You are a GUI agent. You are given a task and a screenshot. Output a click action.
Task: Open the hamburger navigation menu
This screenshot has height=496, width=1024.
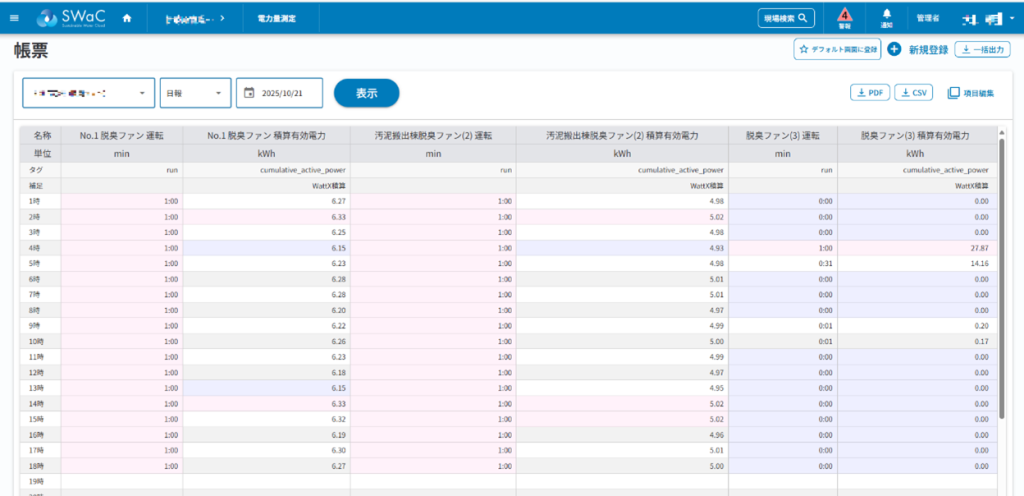(13, 18)
